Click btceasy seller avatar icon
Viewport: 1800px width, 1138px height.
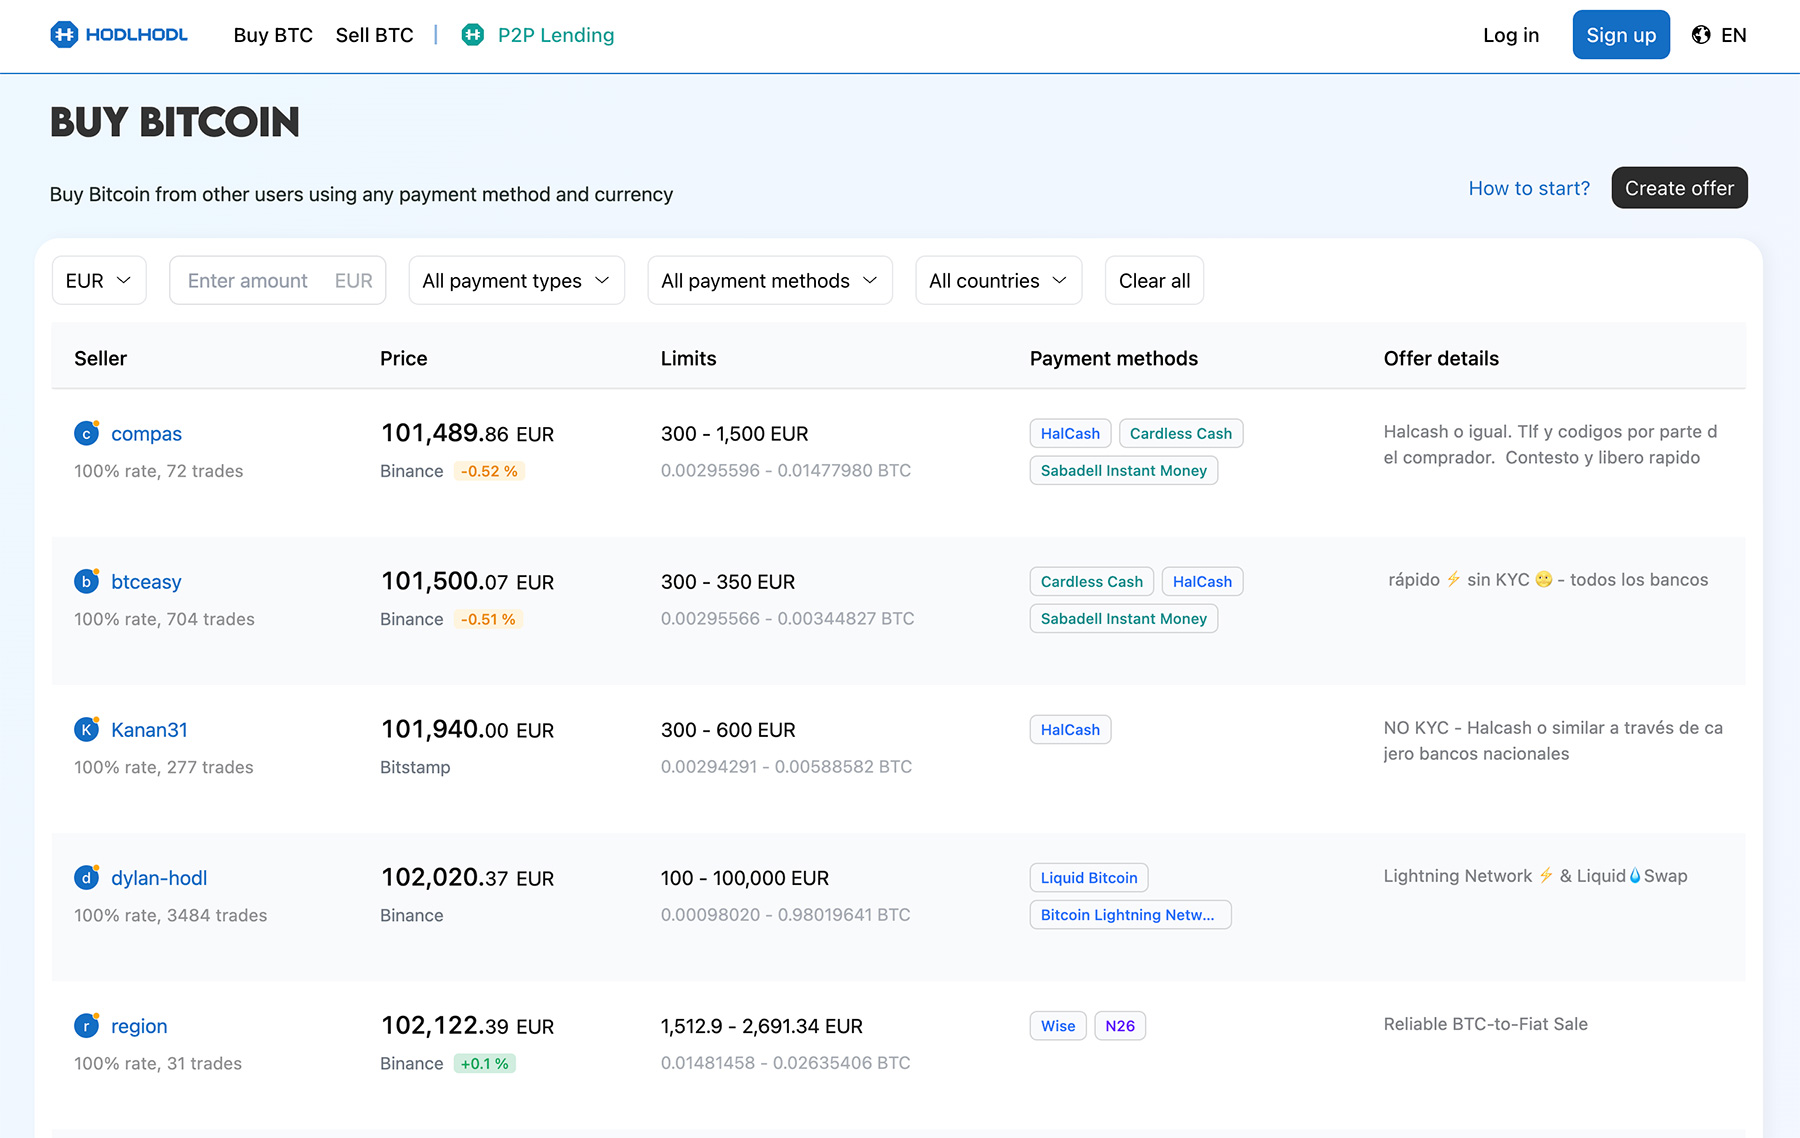pos(87,581)
